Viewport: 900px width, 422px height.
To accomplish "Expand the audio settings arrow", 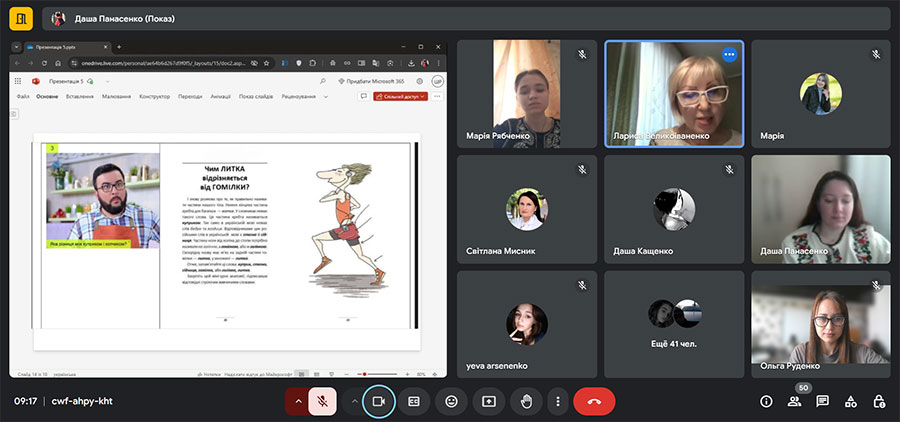I will point(296,401).
